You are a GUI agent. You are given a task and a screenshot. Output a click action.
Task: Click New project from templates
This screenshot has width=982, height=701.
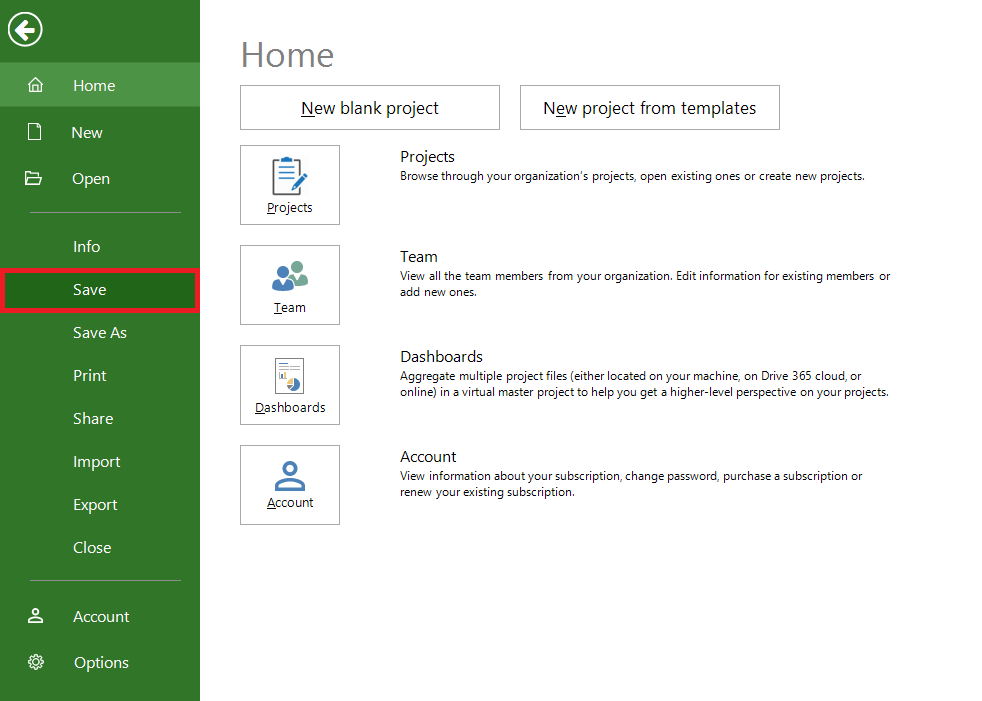pyautogui.click(x=649, y=107)
